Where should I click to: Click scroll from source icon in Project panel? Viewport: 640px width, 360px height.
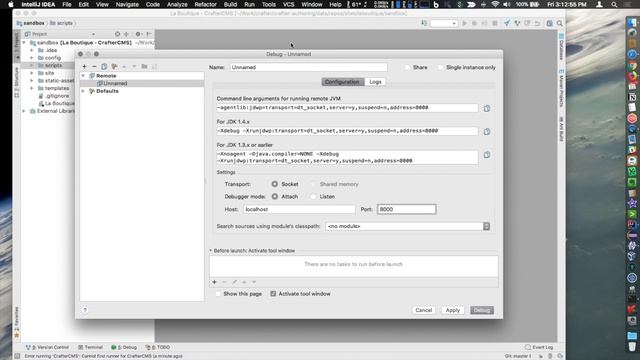tap(118, 34)
